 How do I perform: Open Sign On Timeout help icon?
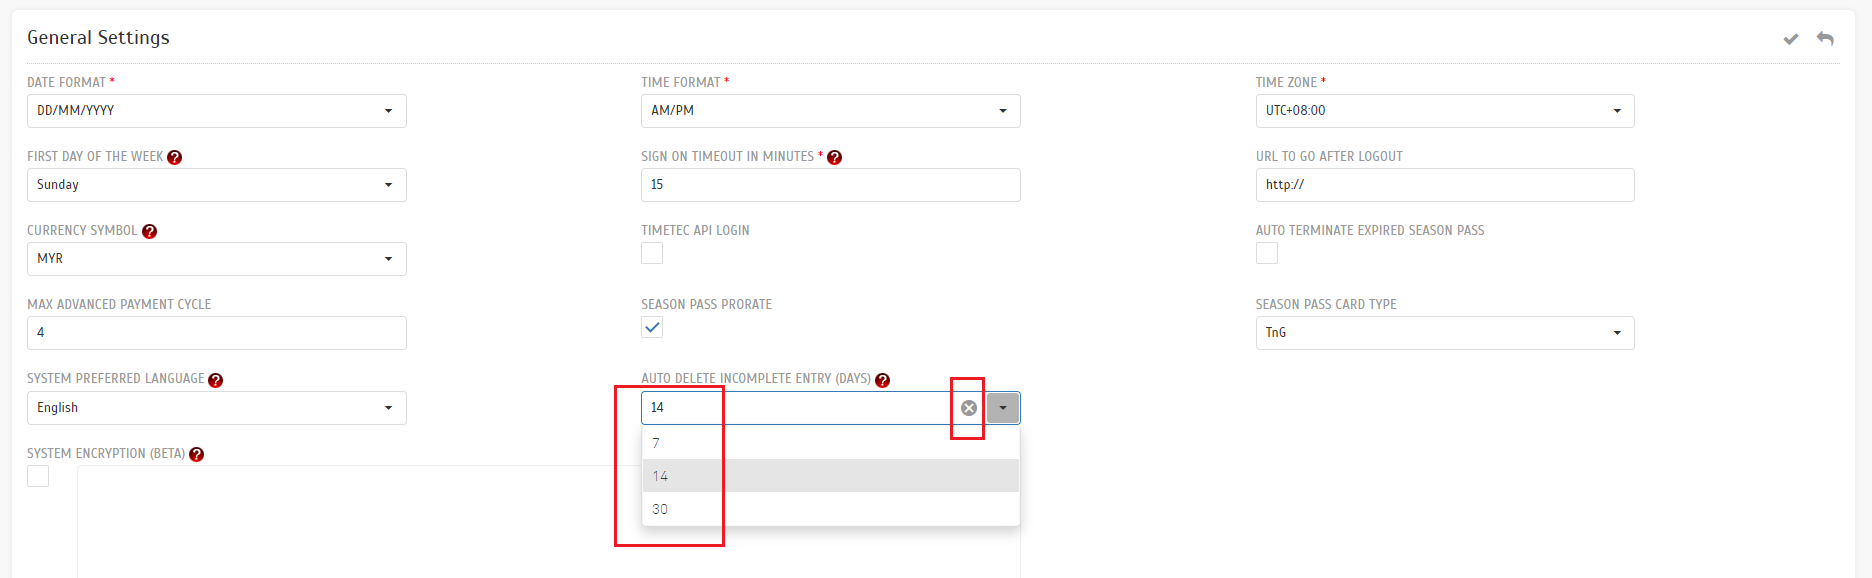click(x=834, y=157)
